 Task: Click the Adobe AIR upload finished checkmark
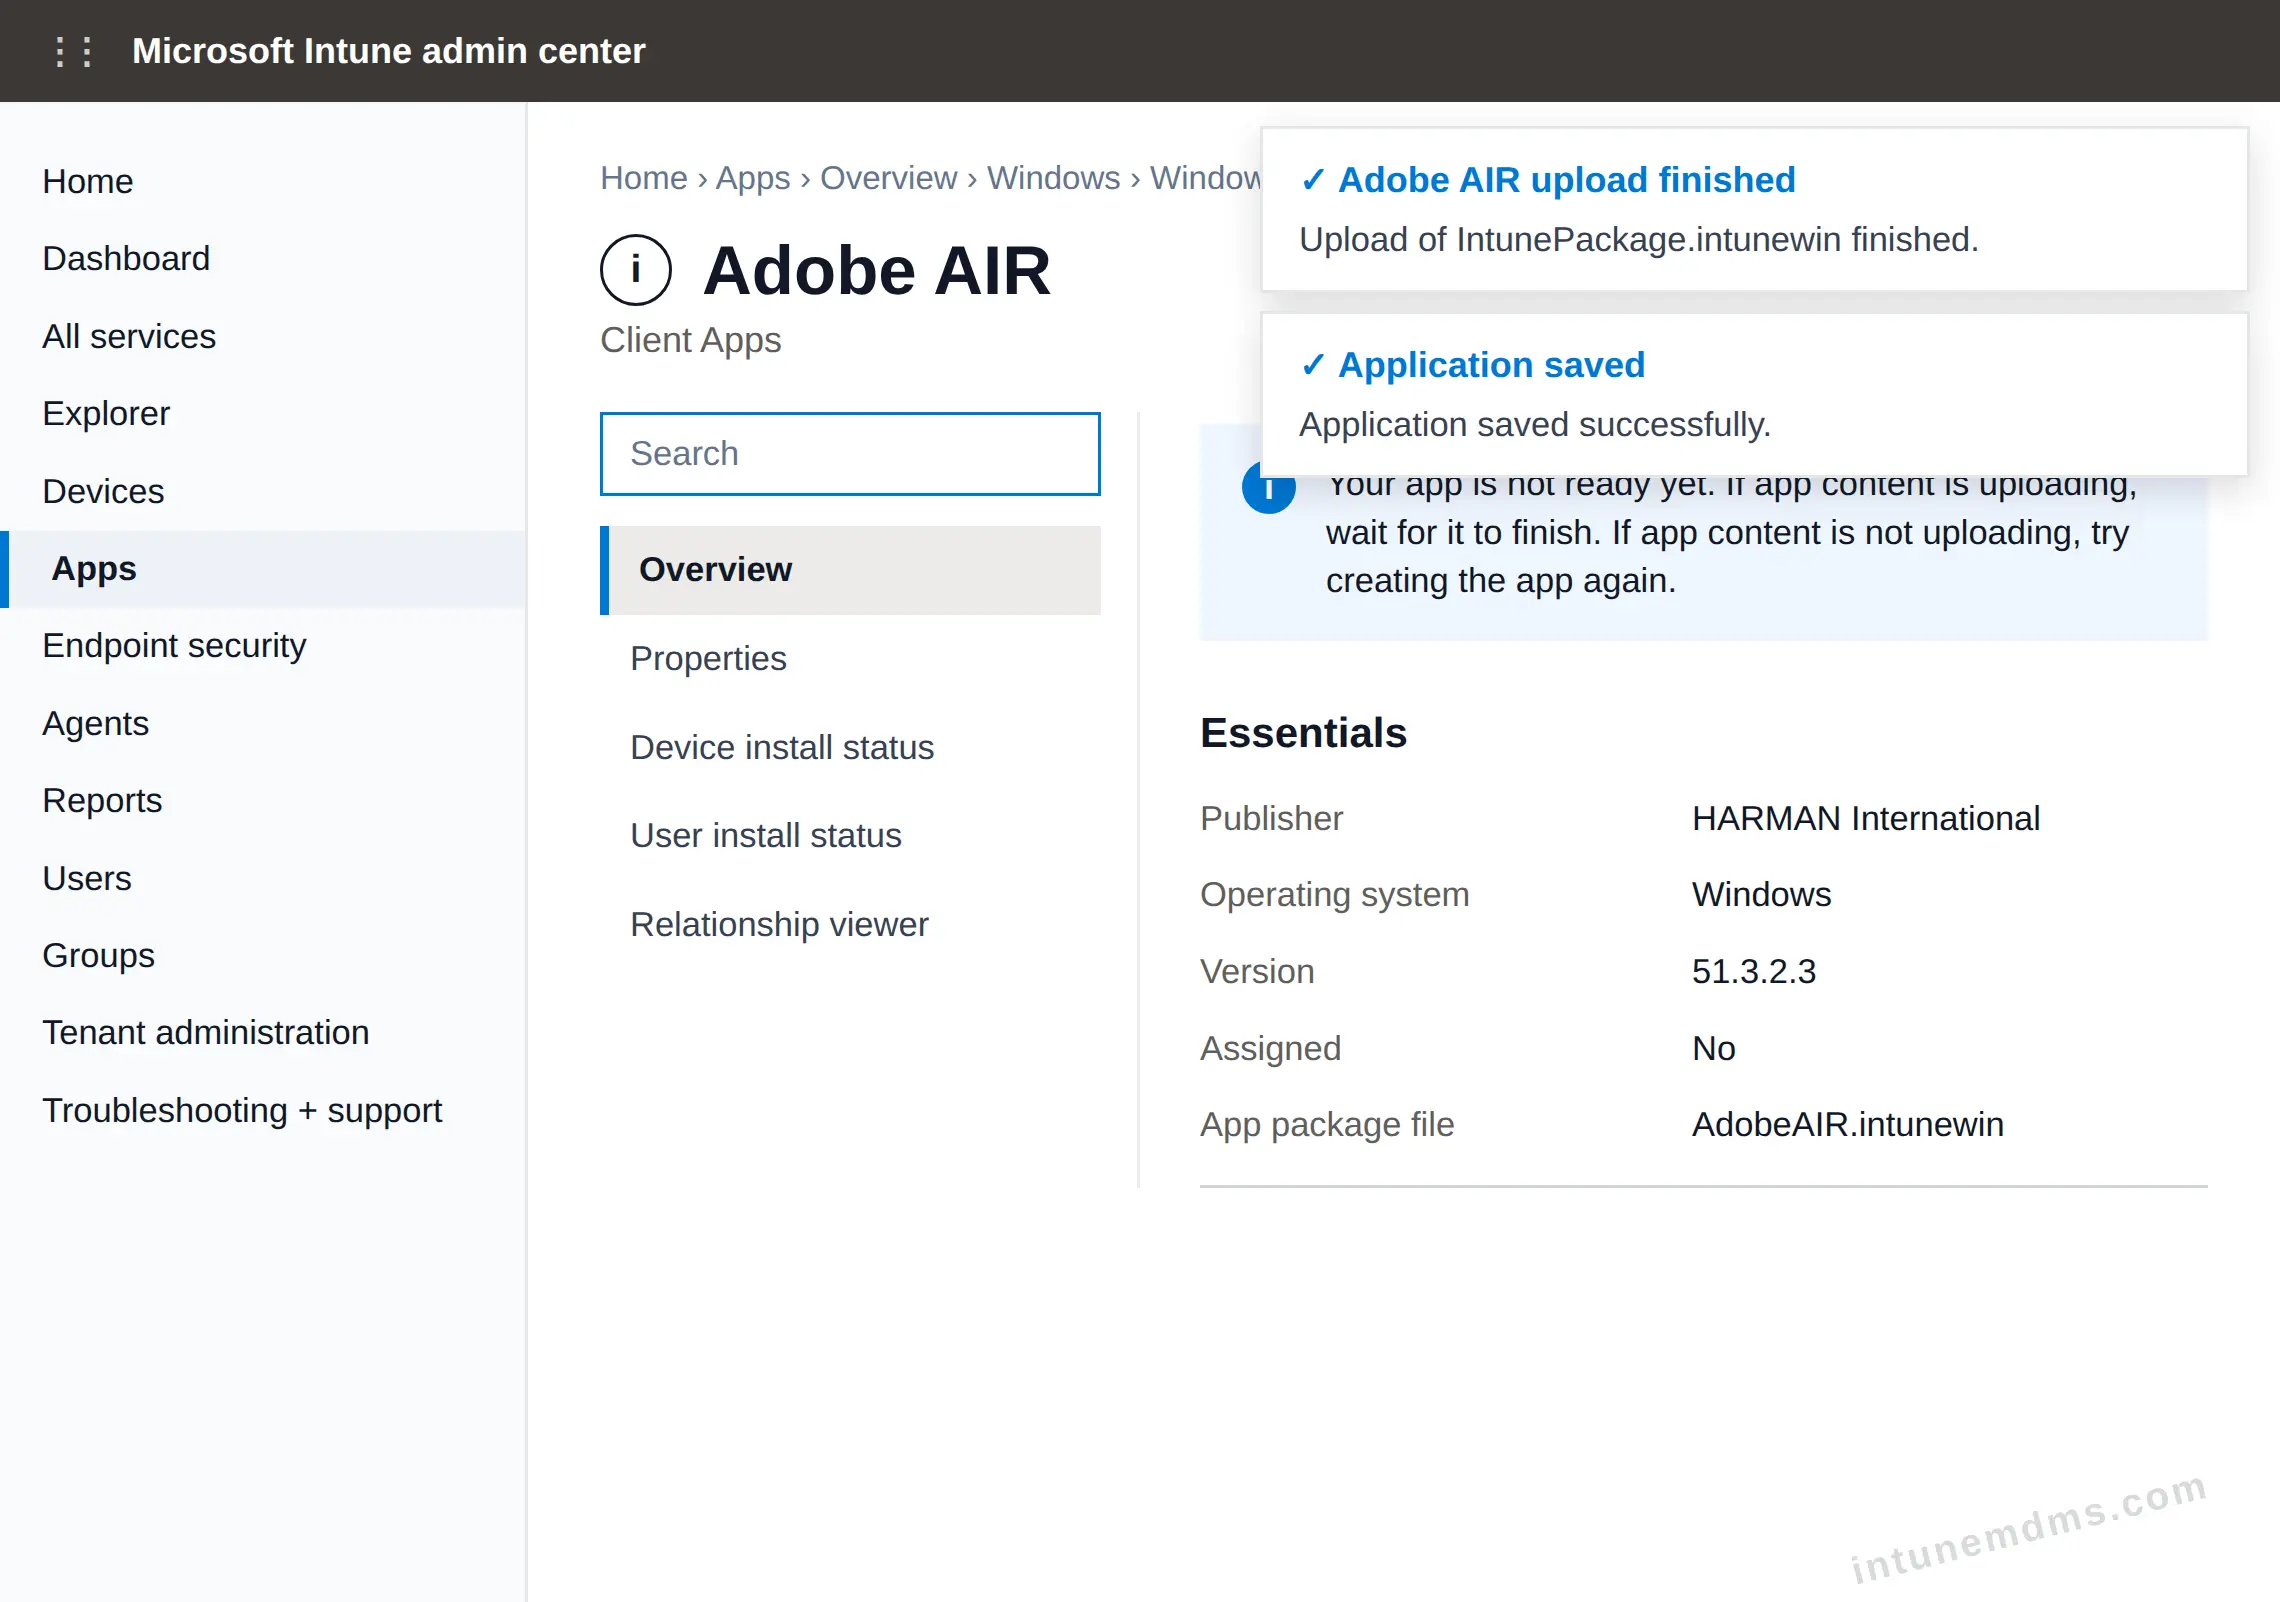coord(1313,180)
